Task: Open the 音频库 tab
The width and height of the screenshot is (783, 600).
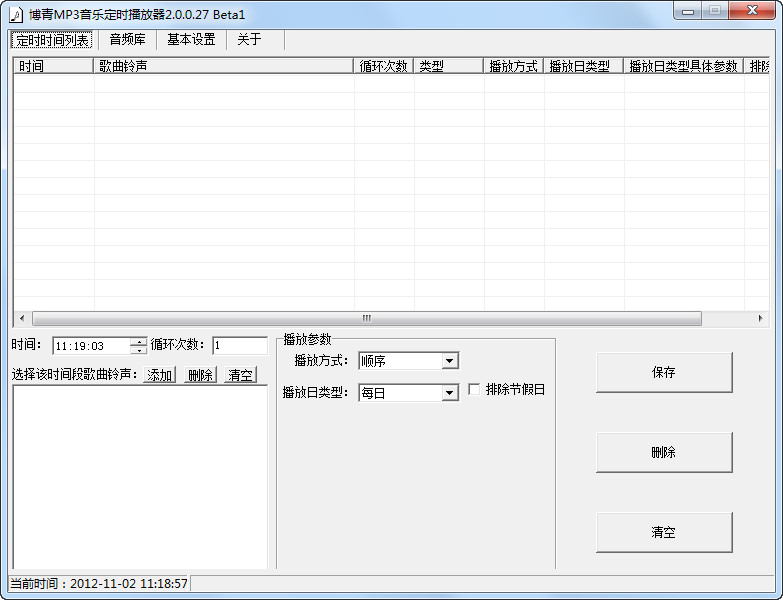Action: (x=127, y=39)
